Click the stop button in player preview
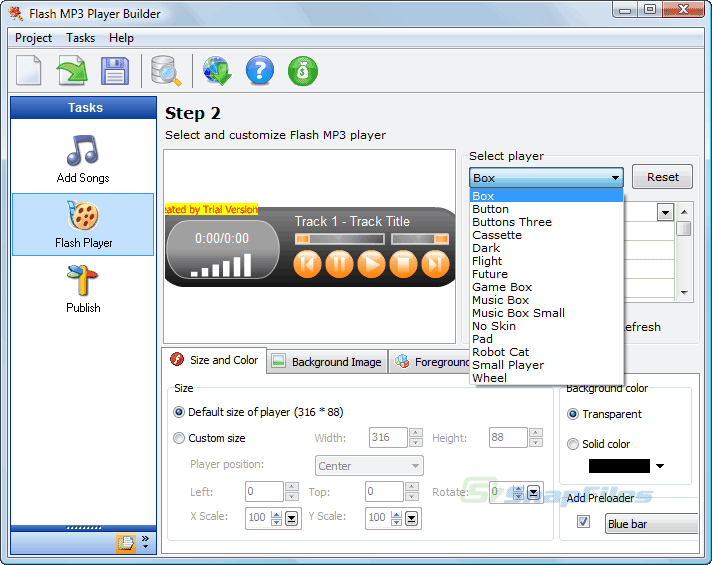 403,264
